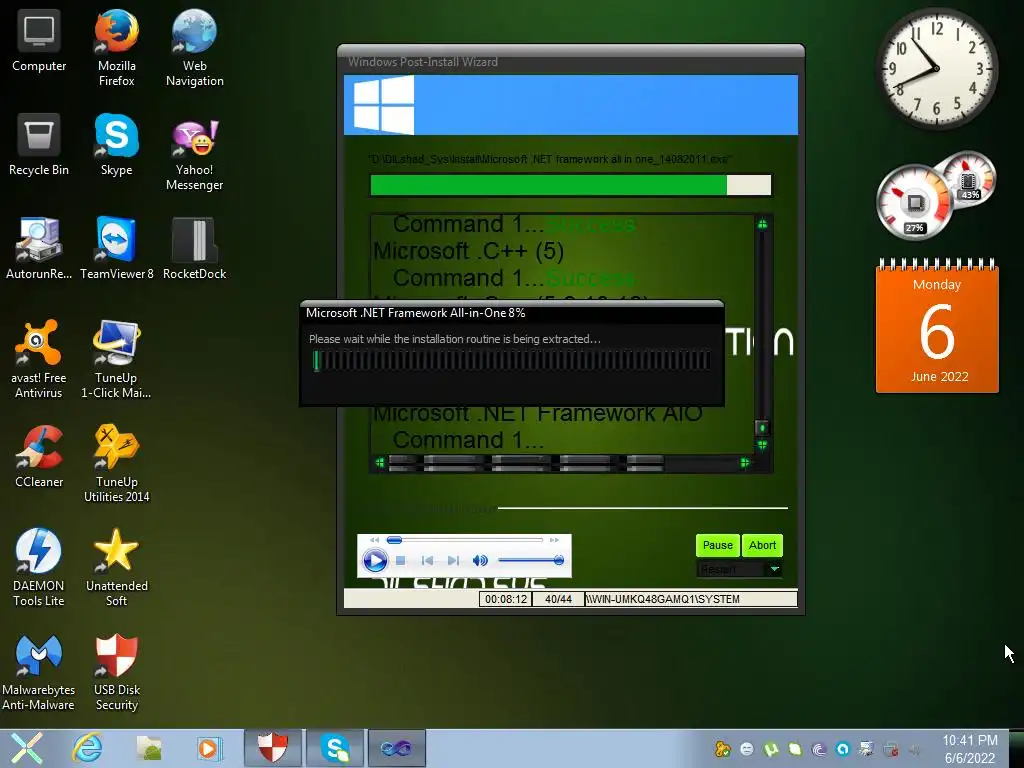The image size is (1024, 768).
Task: Open the Computer desktop icon
Action: [x=39, y=42]
